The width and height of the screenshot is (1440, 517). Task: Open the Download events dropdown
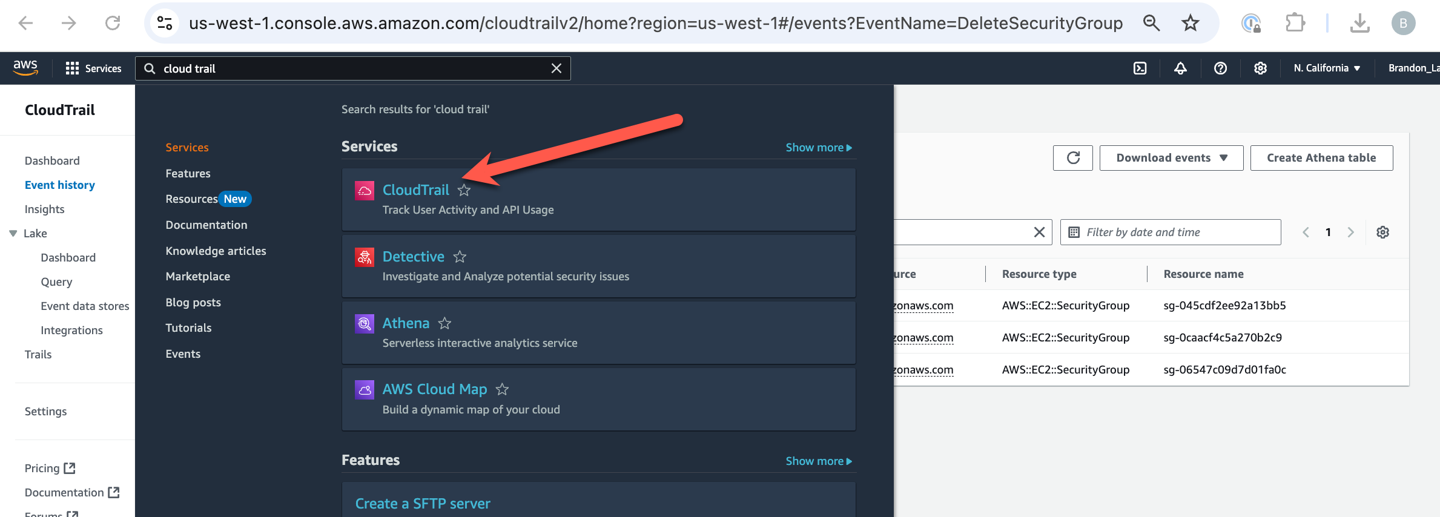(x=1172, y=158)
